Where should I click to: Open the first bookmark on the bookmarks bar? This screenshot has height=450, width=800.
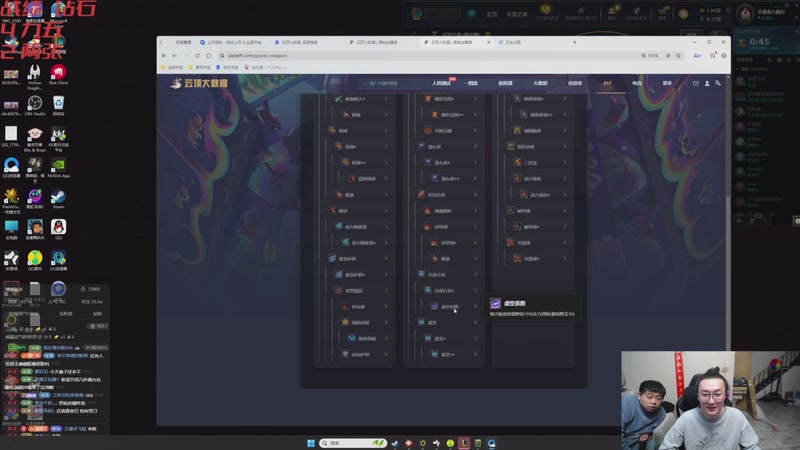172,67
